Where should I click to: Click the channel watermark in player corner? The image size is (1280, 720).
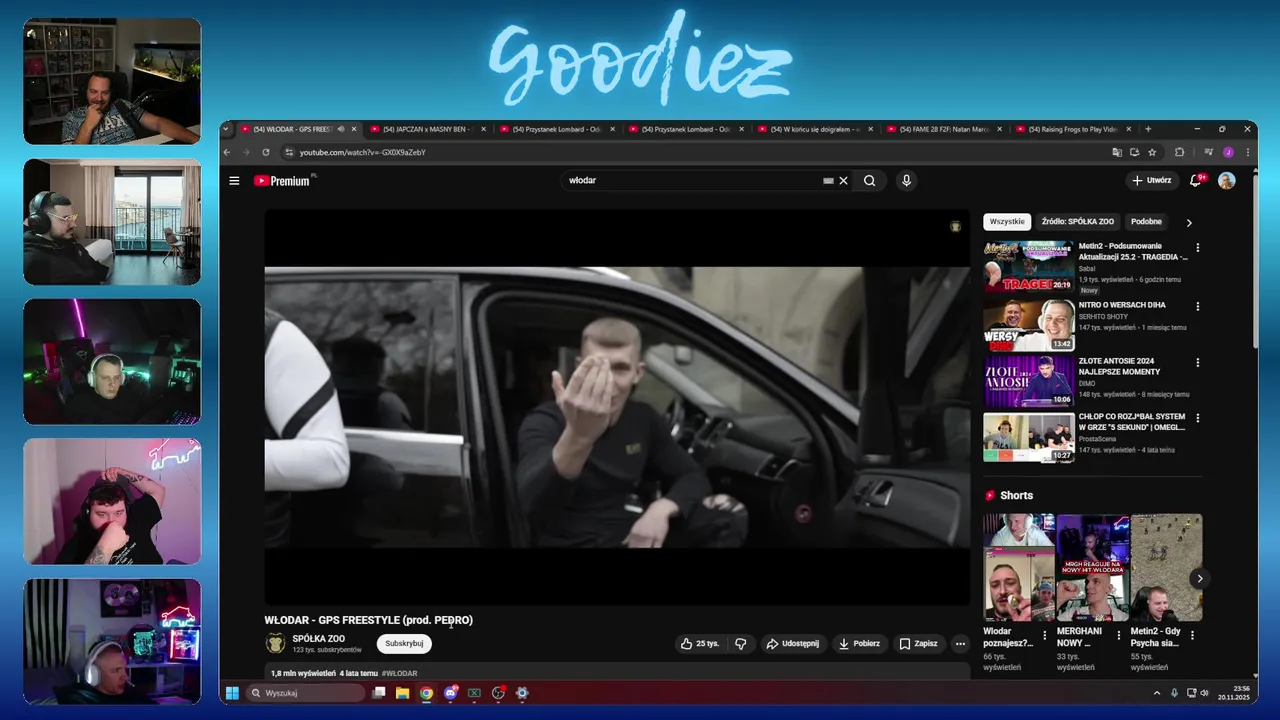coord(955,227)
